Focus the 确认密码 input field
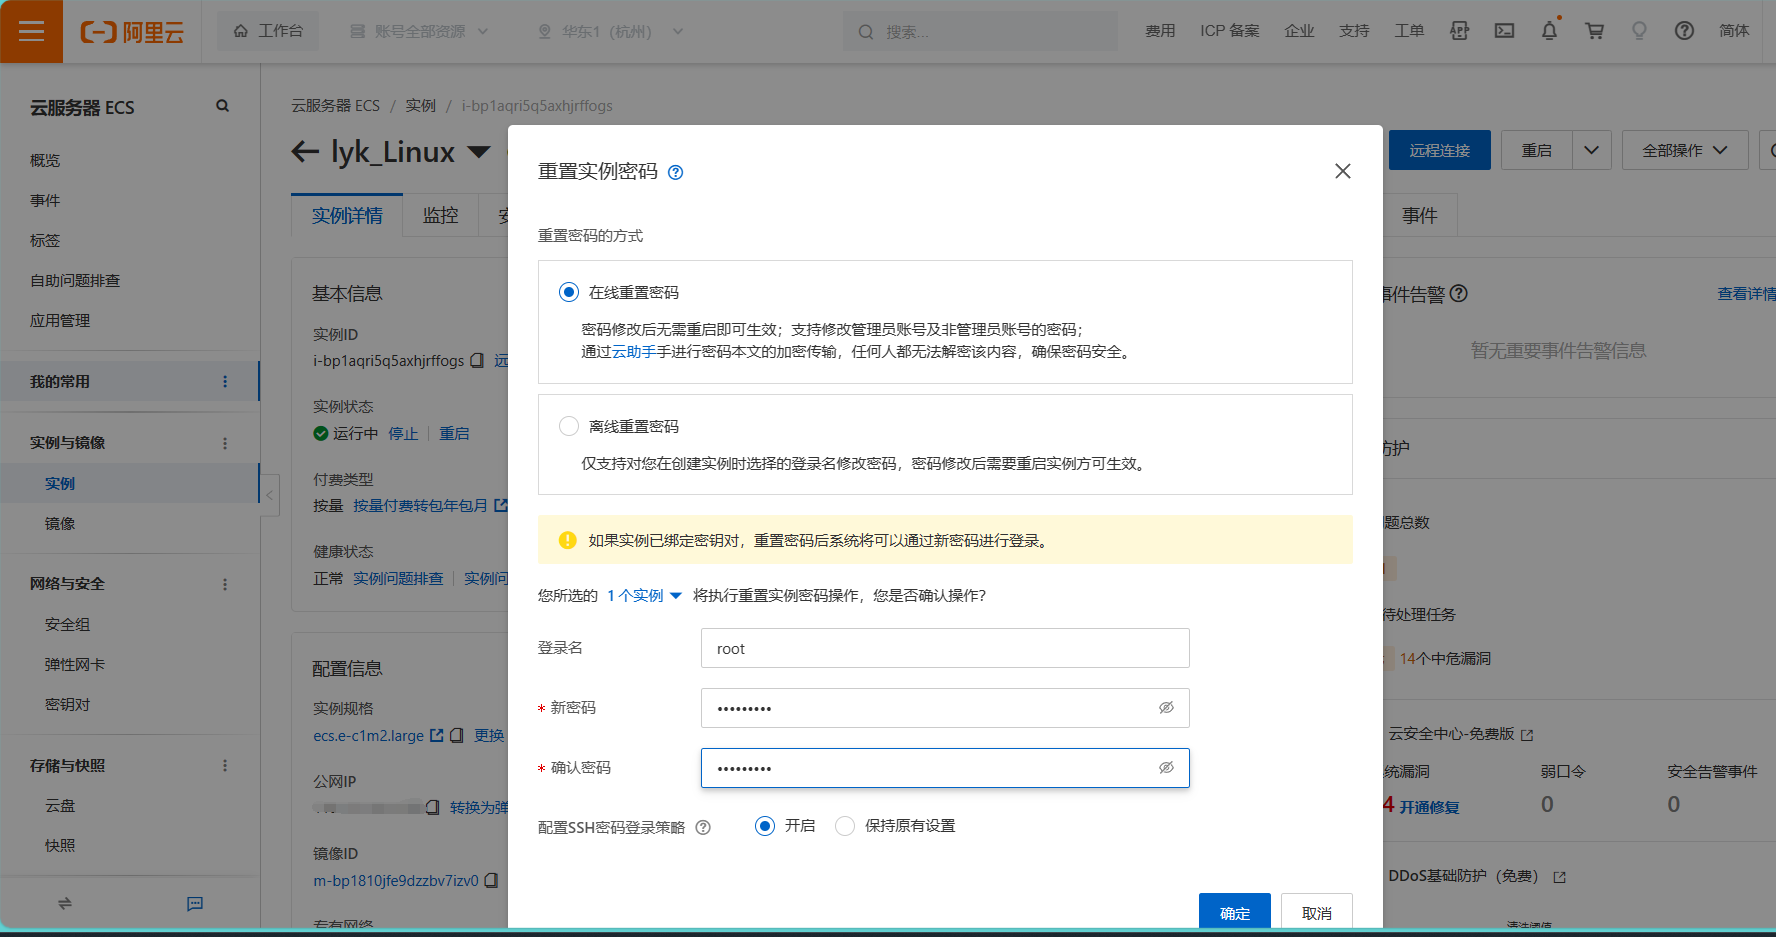This screenshot has height=937, width=1776. 945,768
